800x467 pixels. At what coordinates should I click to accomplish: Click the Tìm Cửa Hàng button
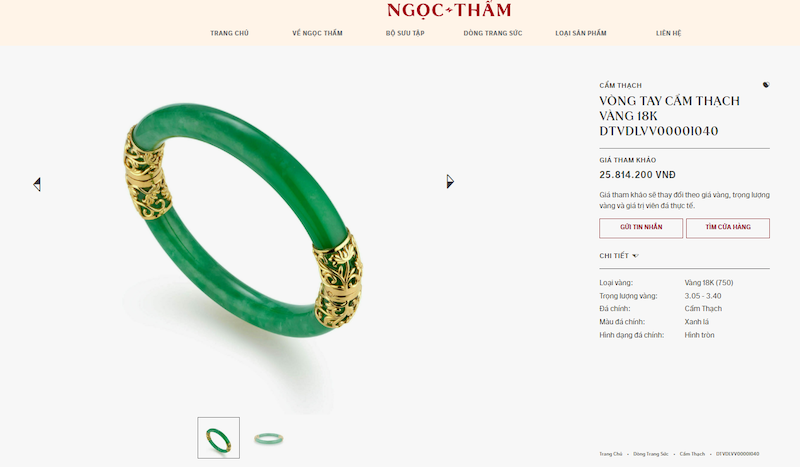tap(728, 228)
